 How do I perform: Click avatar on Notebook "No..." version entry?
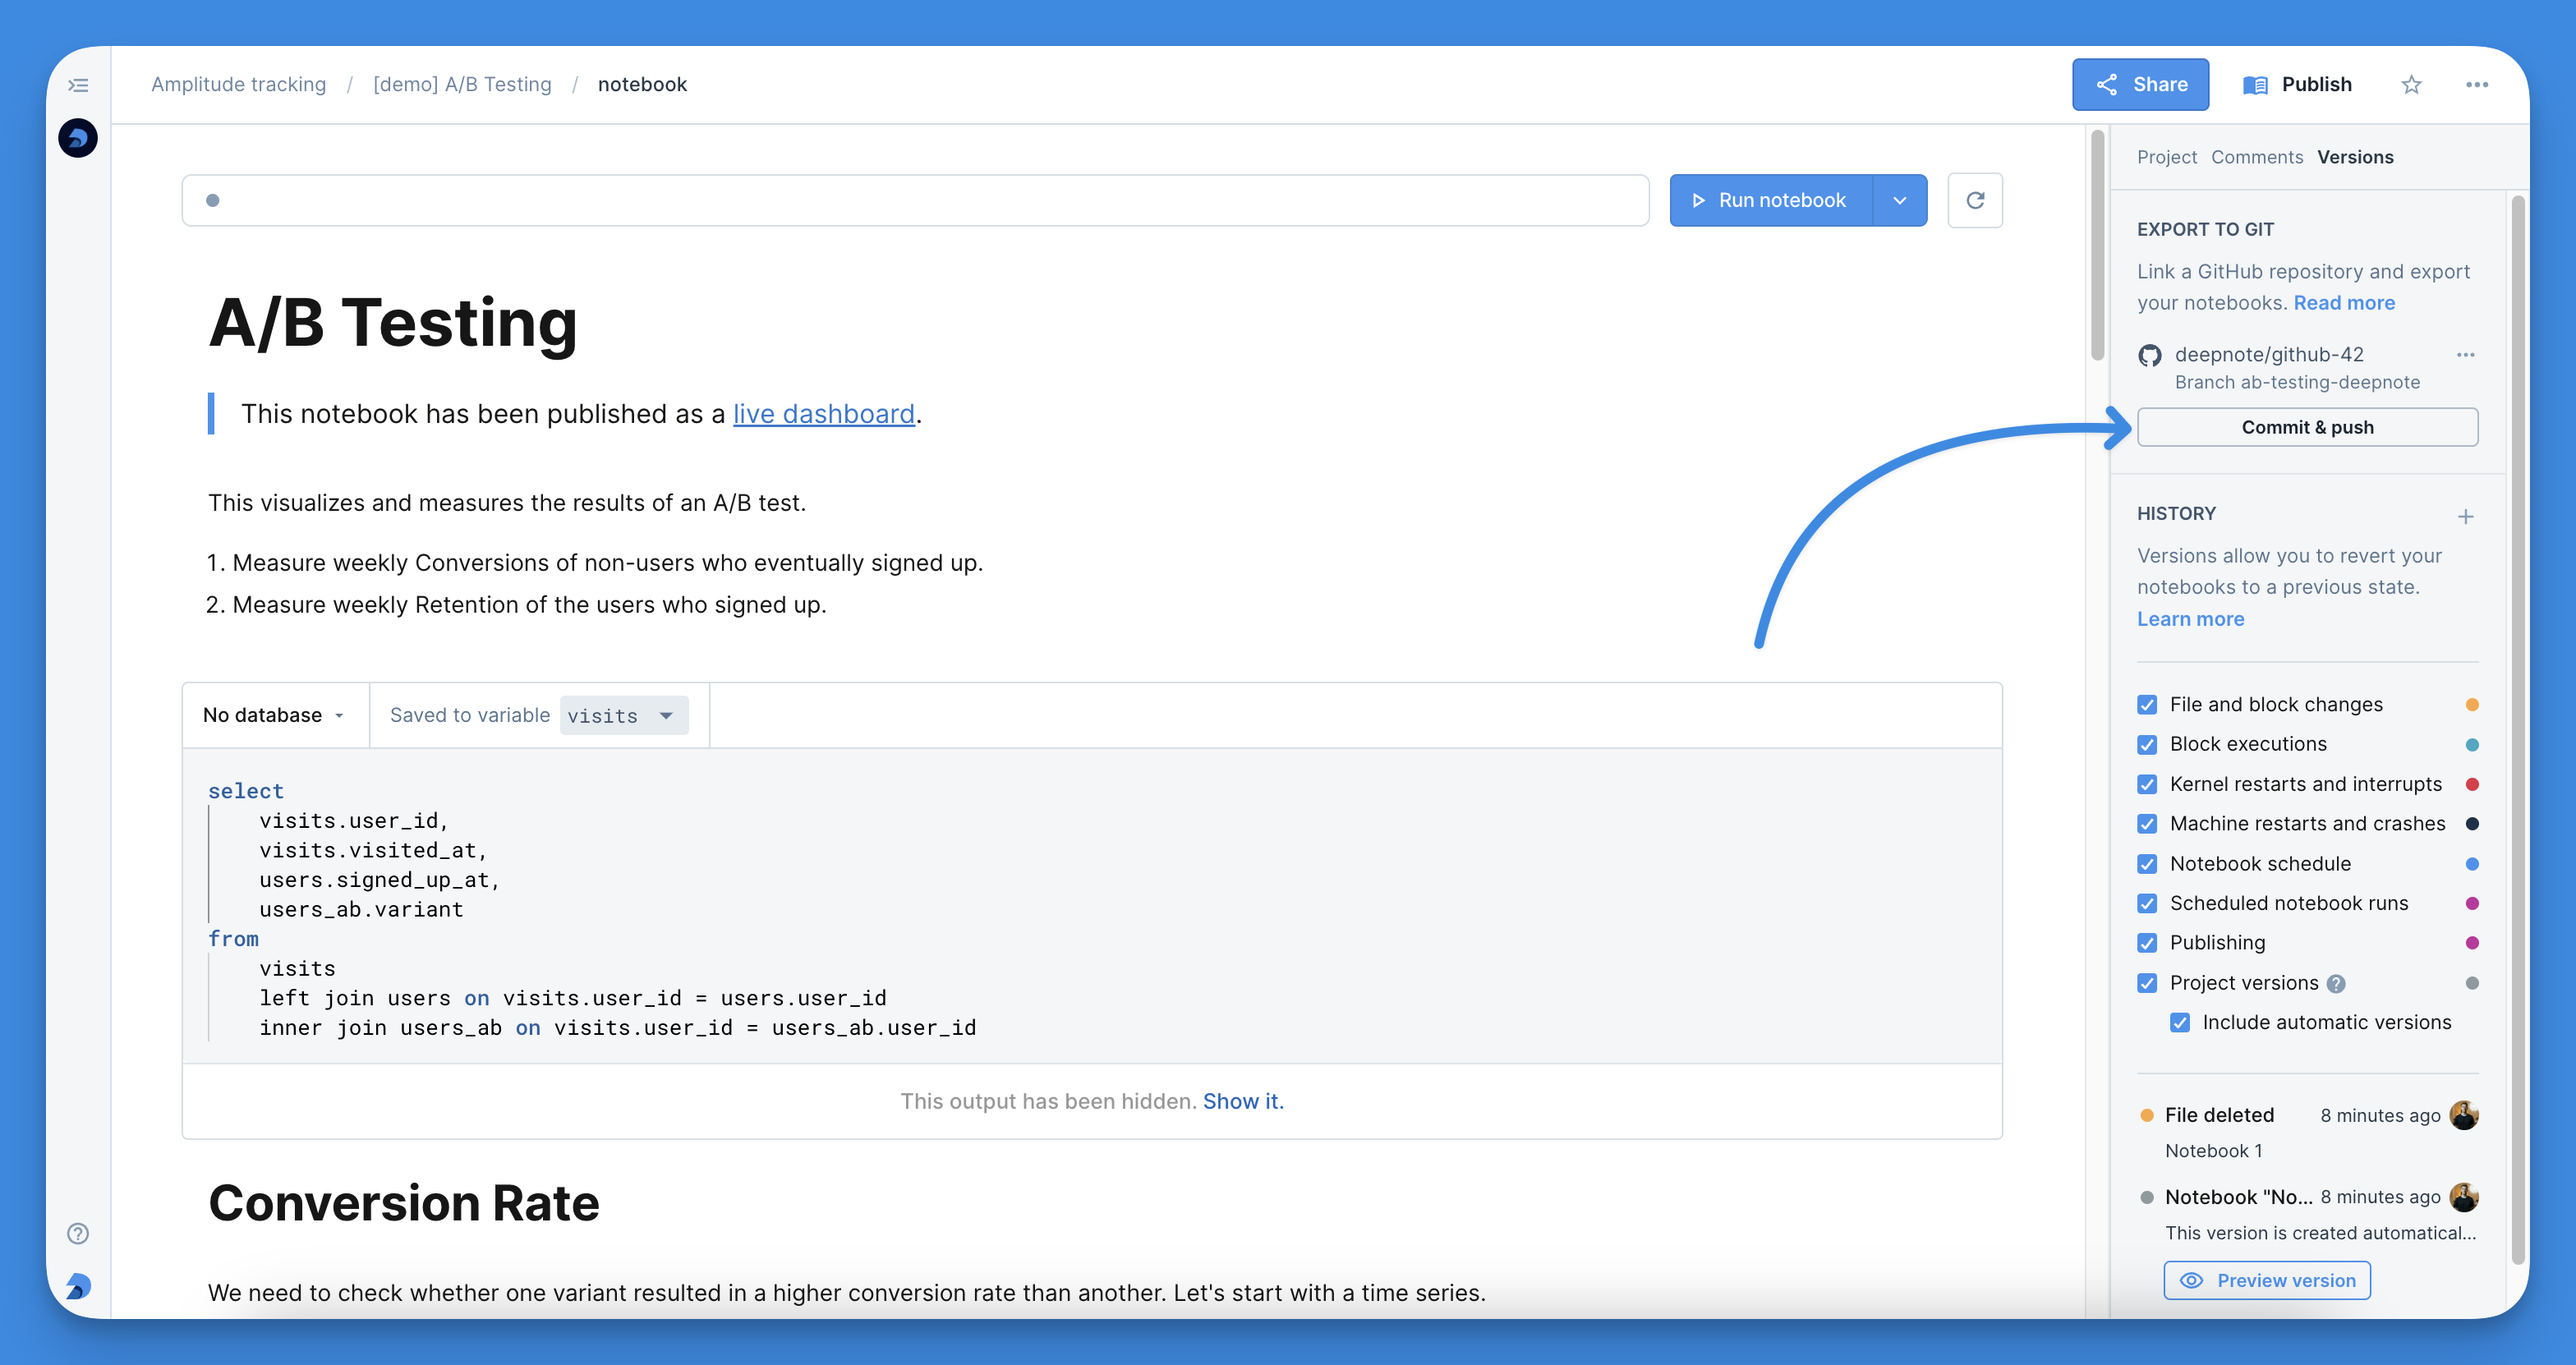click(x=2464, y=1197)
